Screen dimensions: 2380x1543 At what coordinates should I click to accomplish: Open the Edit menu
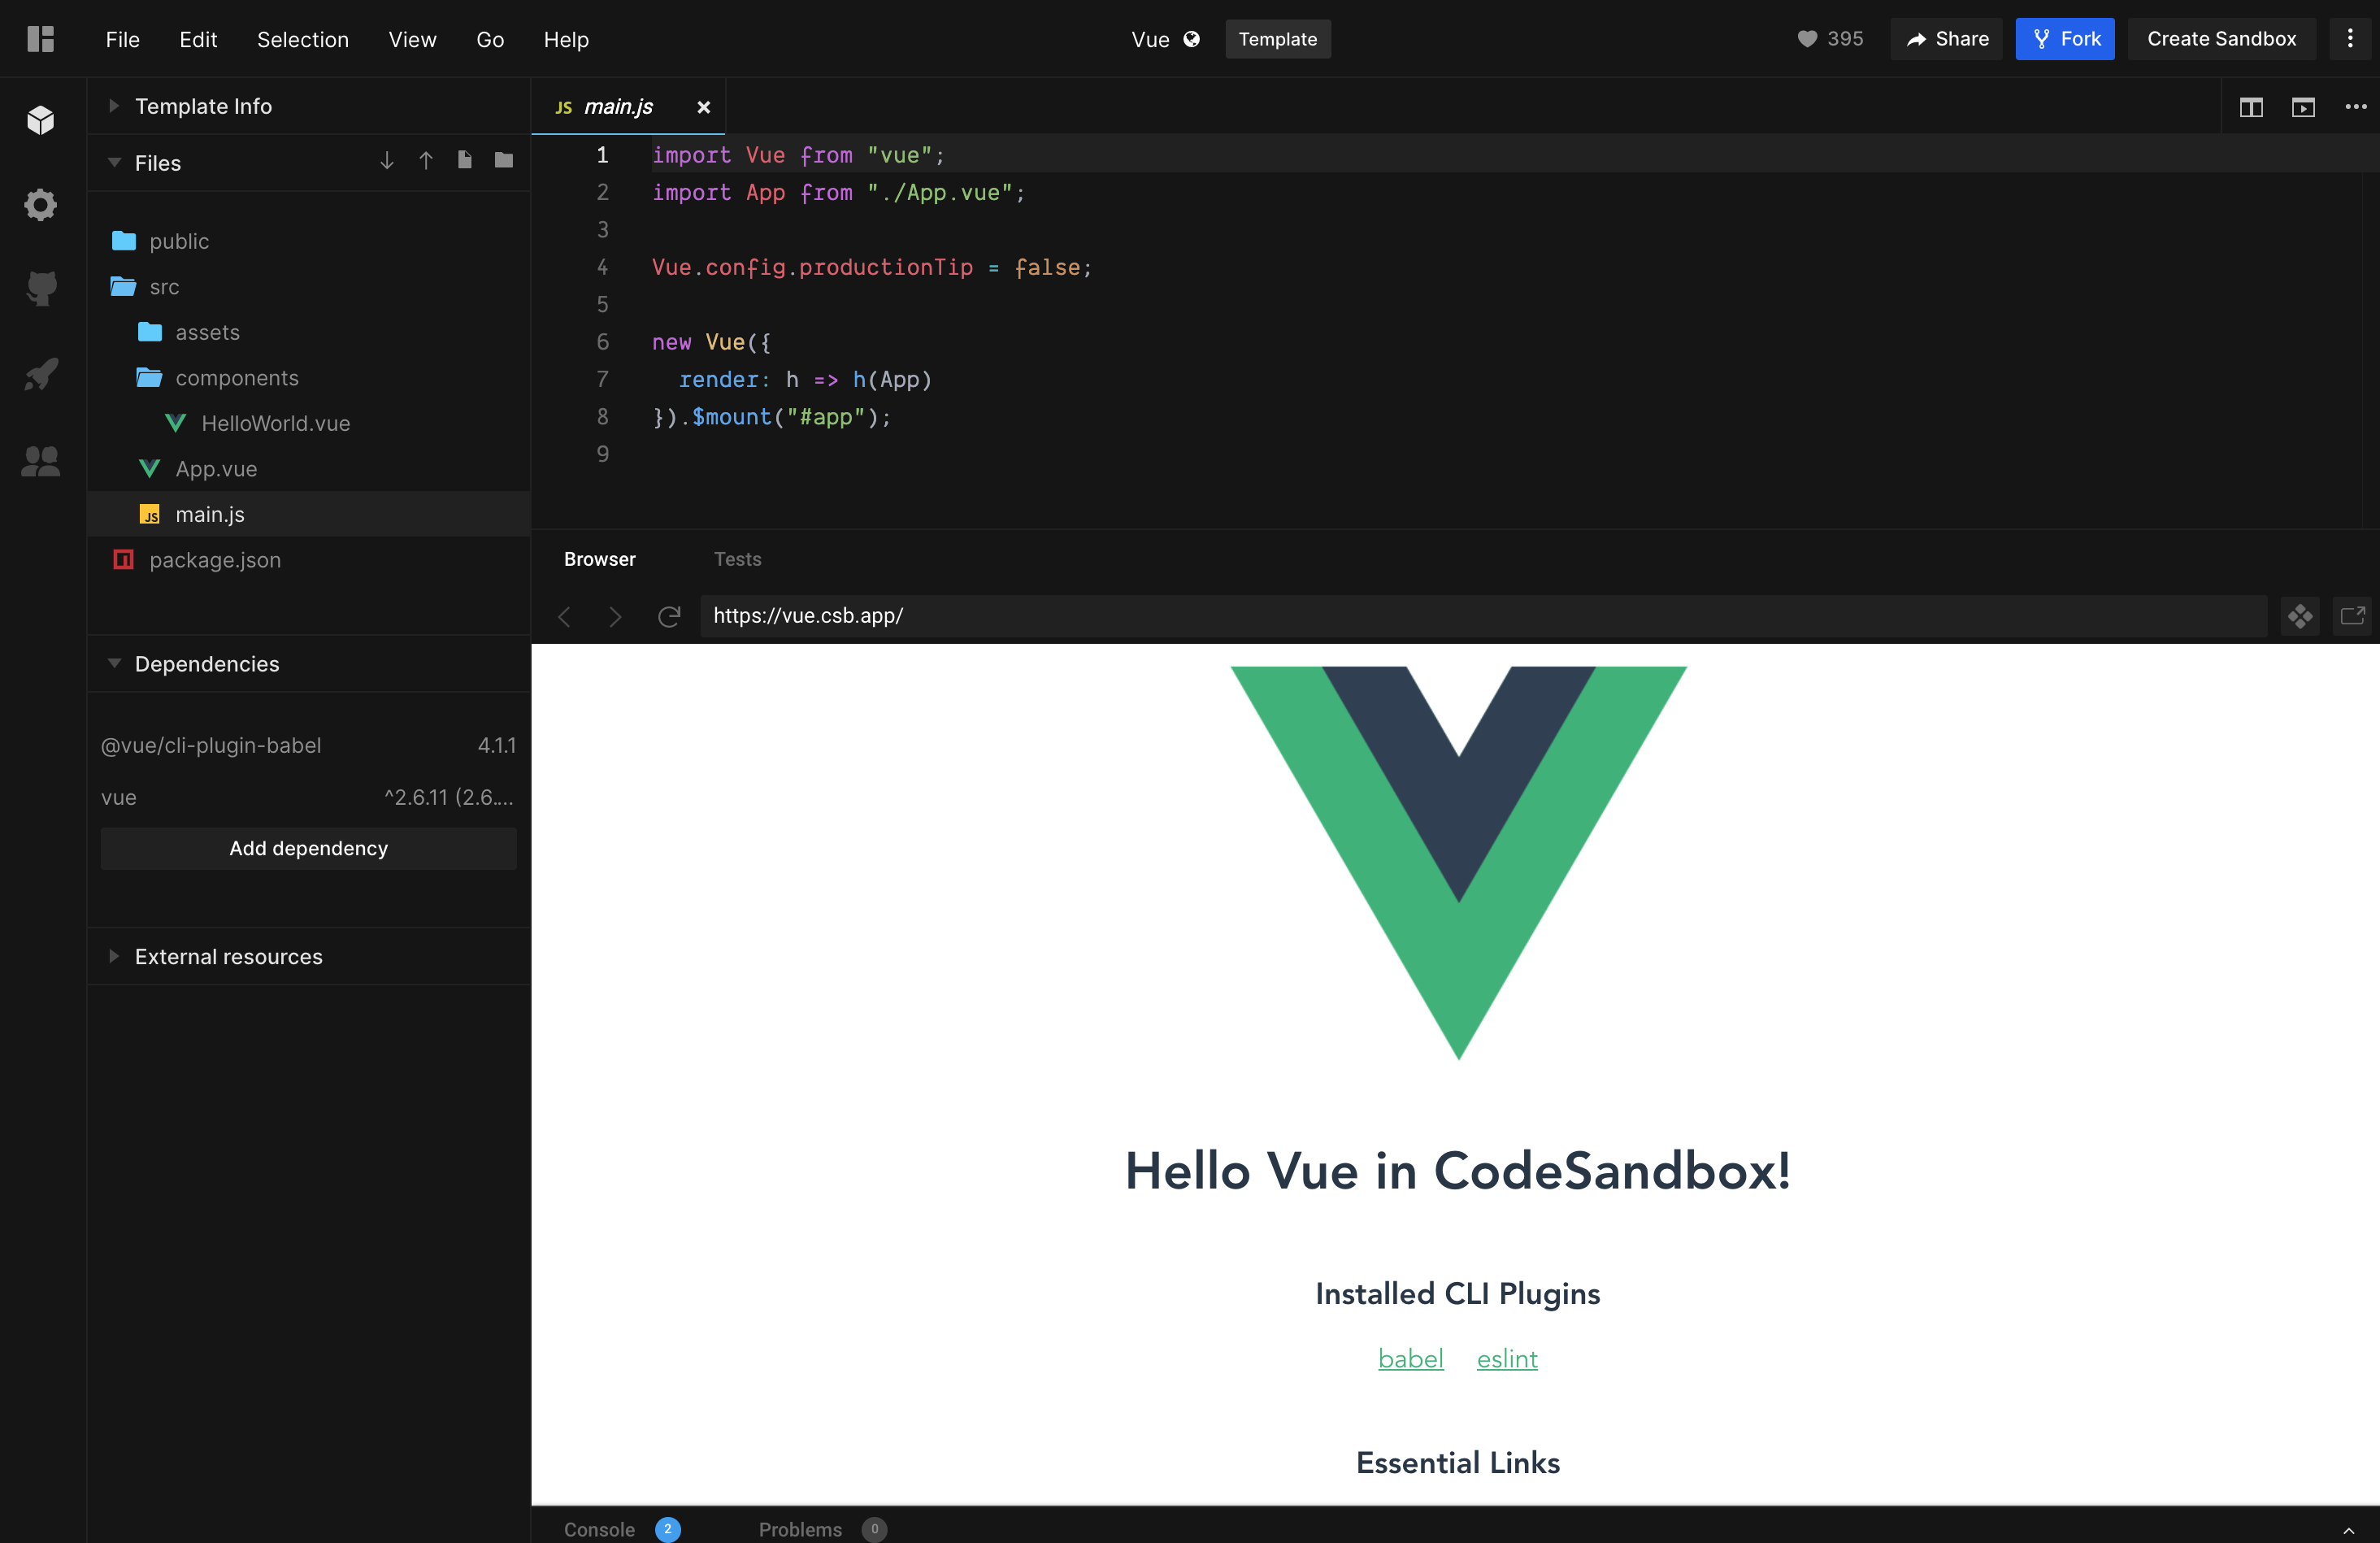click(x=198, y=39)
